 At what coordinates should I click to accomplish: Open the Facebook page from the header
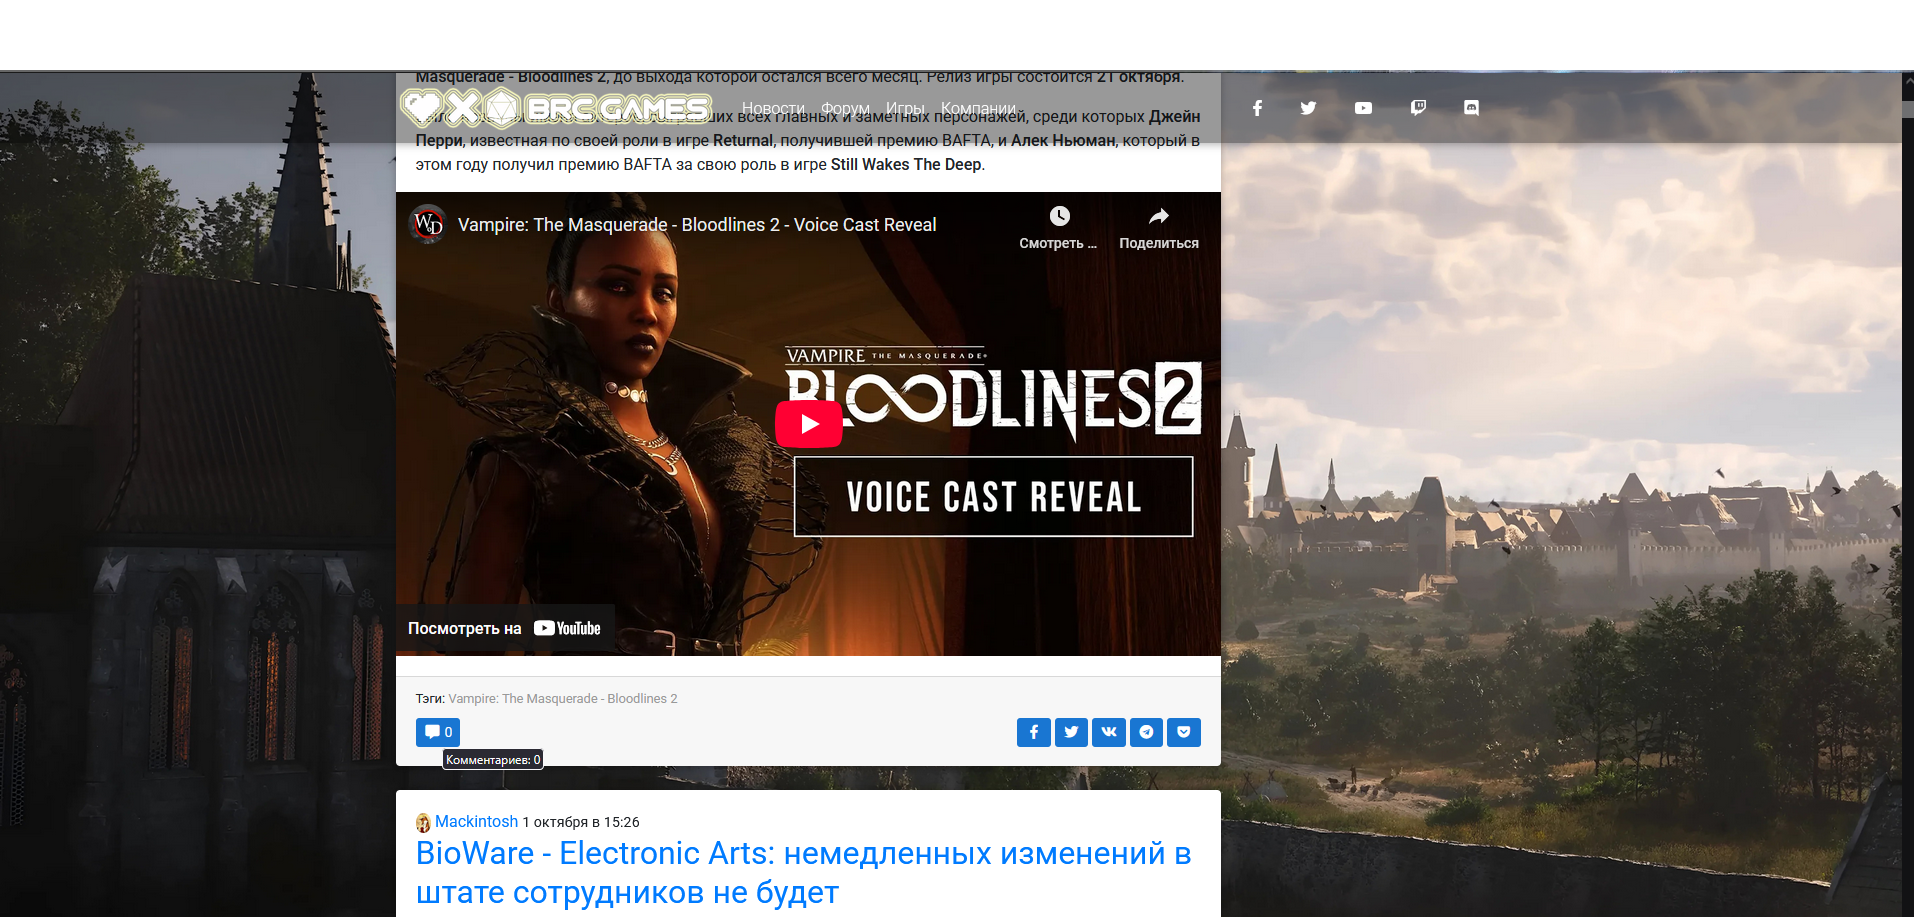coord(1257,108)
